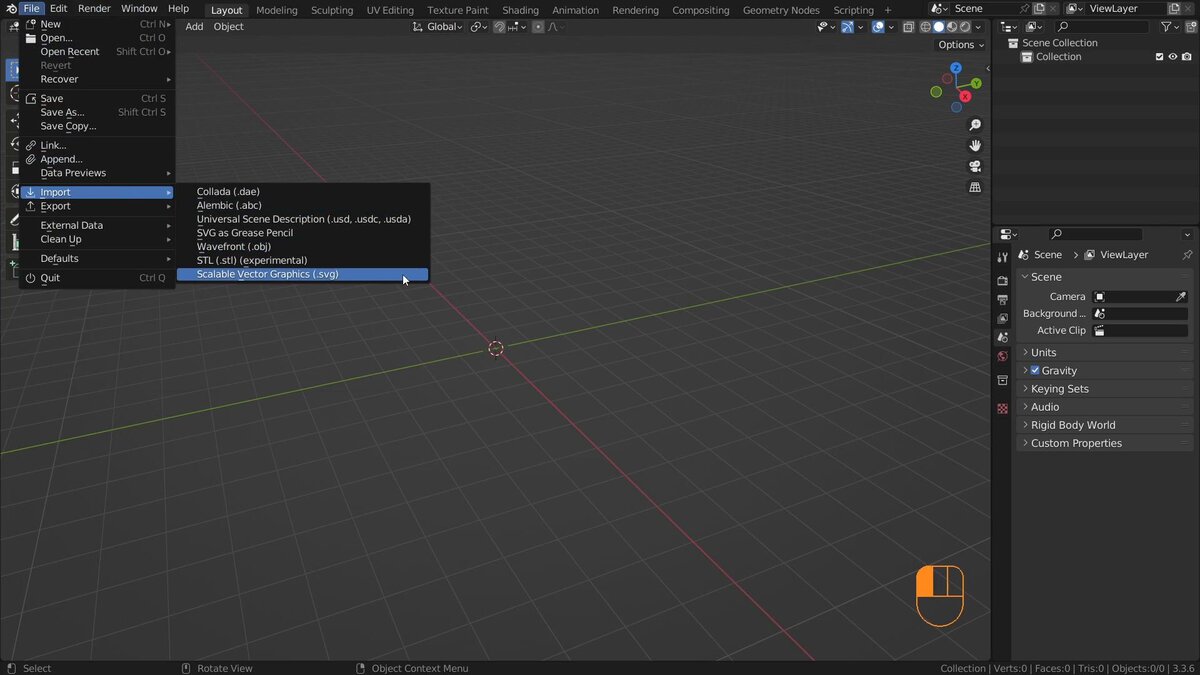Viewport: 1200px width, 675px height.
Task: Click the red X axis on navigation gizmo
Action: (x=965, y=97)
